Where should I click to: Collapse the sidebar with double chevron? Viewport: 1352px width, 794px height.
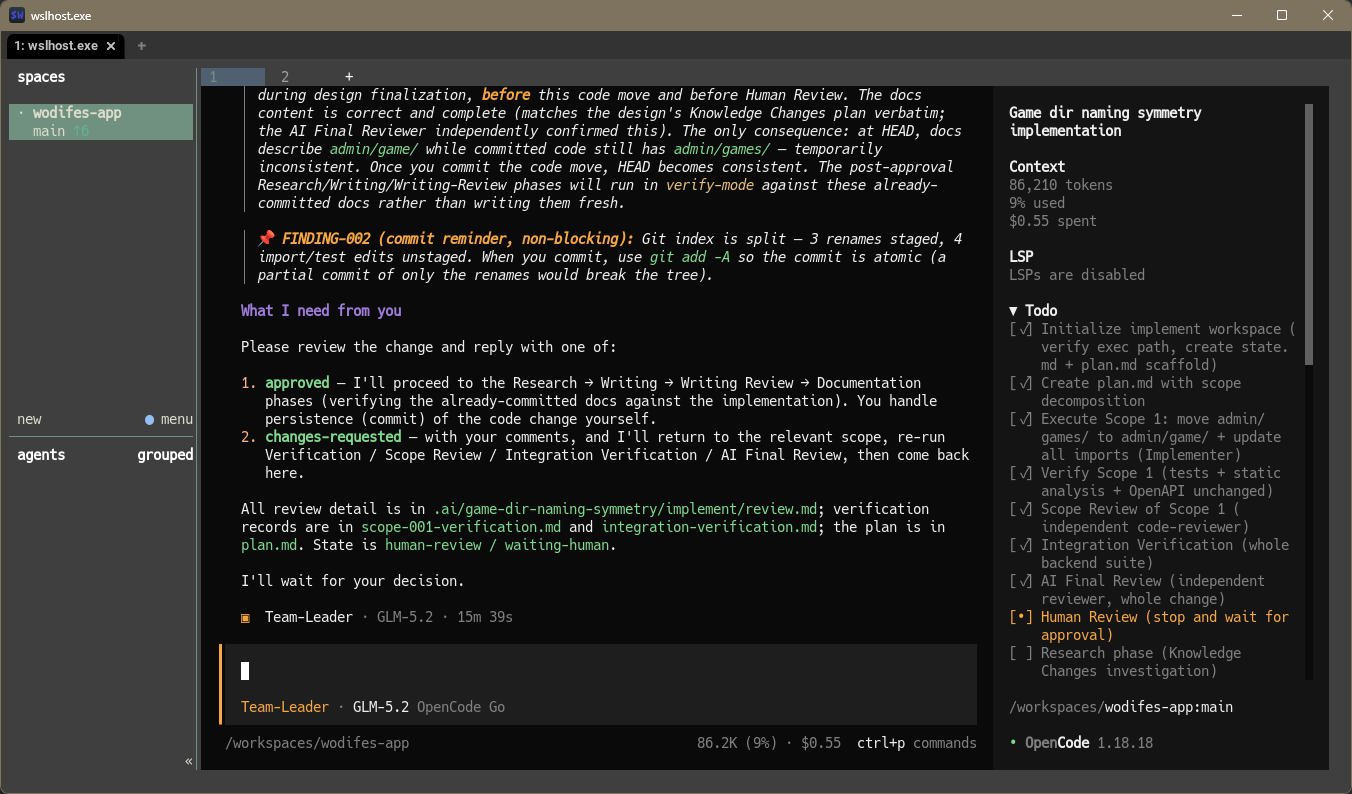pos(188,761)
